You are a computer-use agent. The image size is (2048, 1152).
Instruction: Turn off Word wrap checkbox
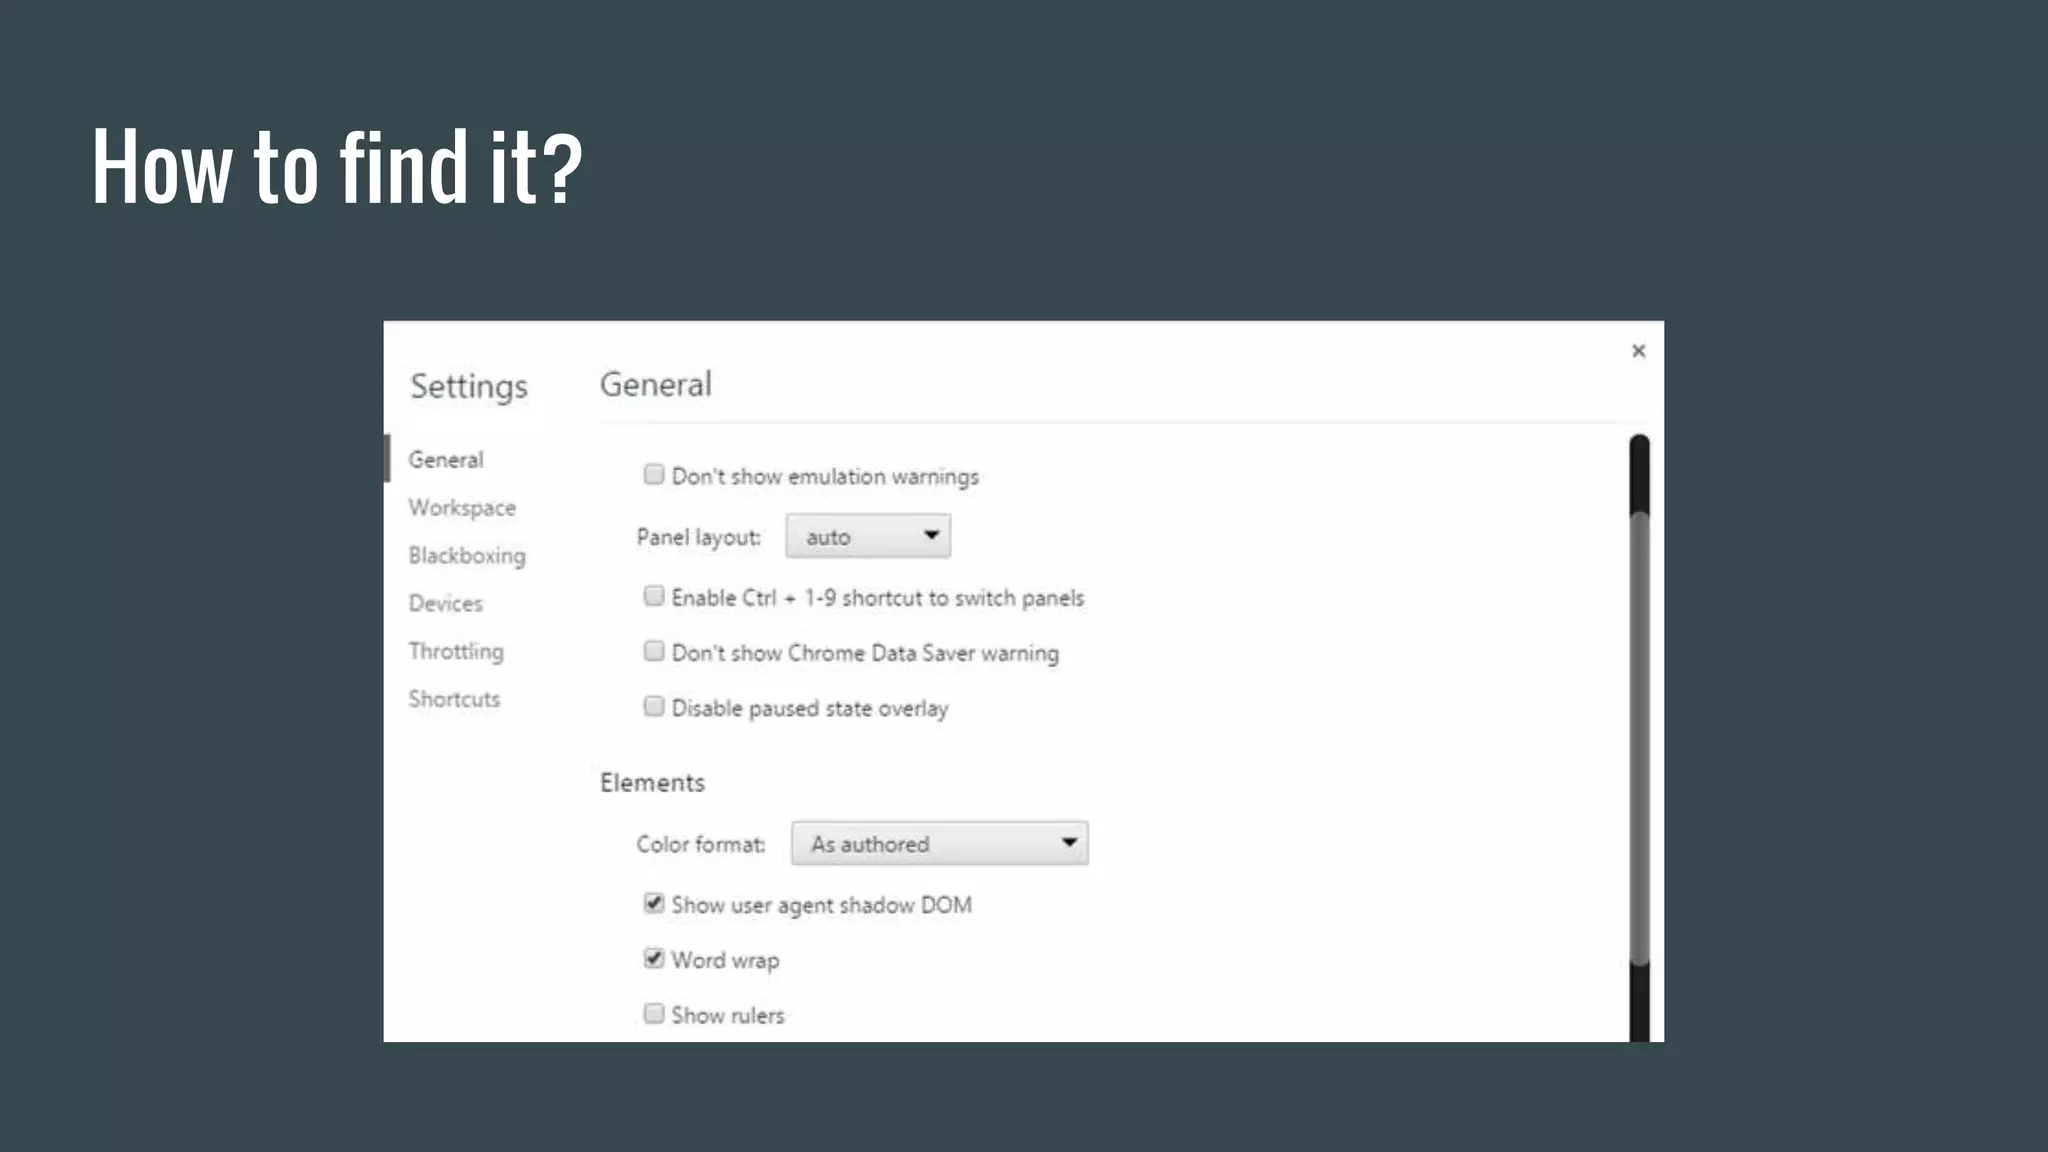pyautogui.click(x=654, y=959)
